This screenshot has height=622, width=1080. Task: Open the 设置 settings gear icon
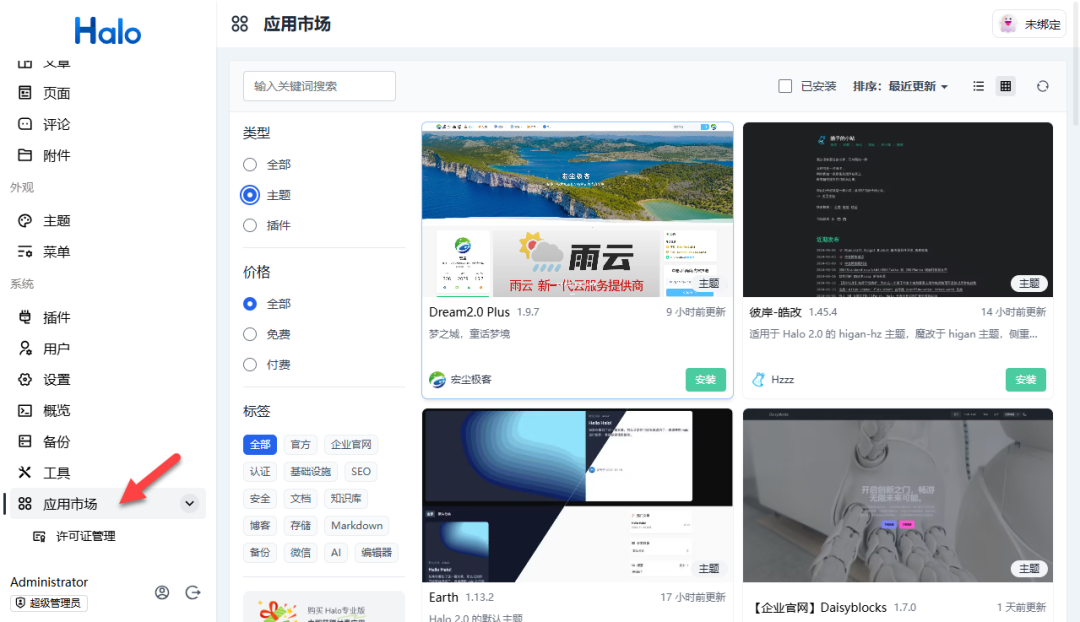click(25, 379)
